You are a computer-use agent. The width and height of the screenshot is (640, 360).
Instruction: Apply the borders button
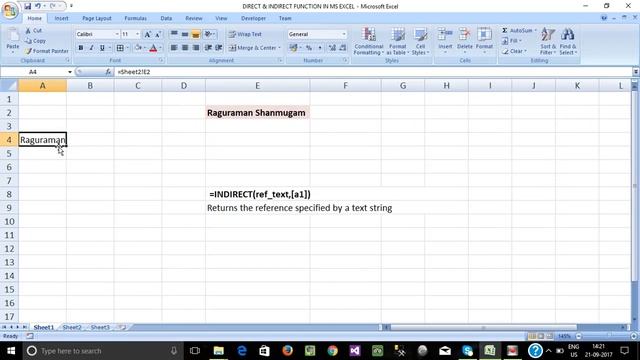(120, 48)
